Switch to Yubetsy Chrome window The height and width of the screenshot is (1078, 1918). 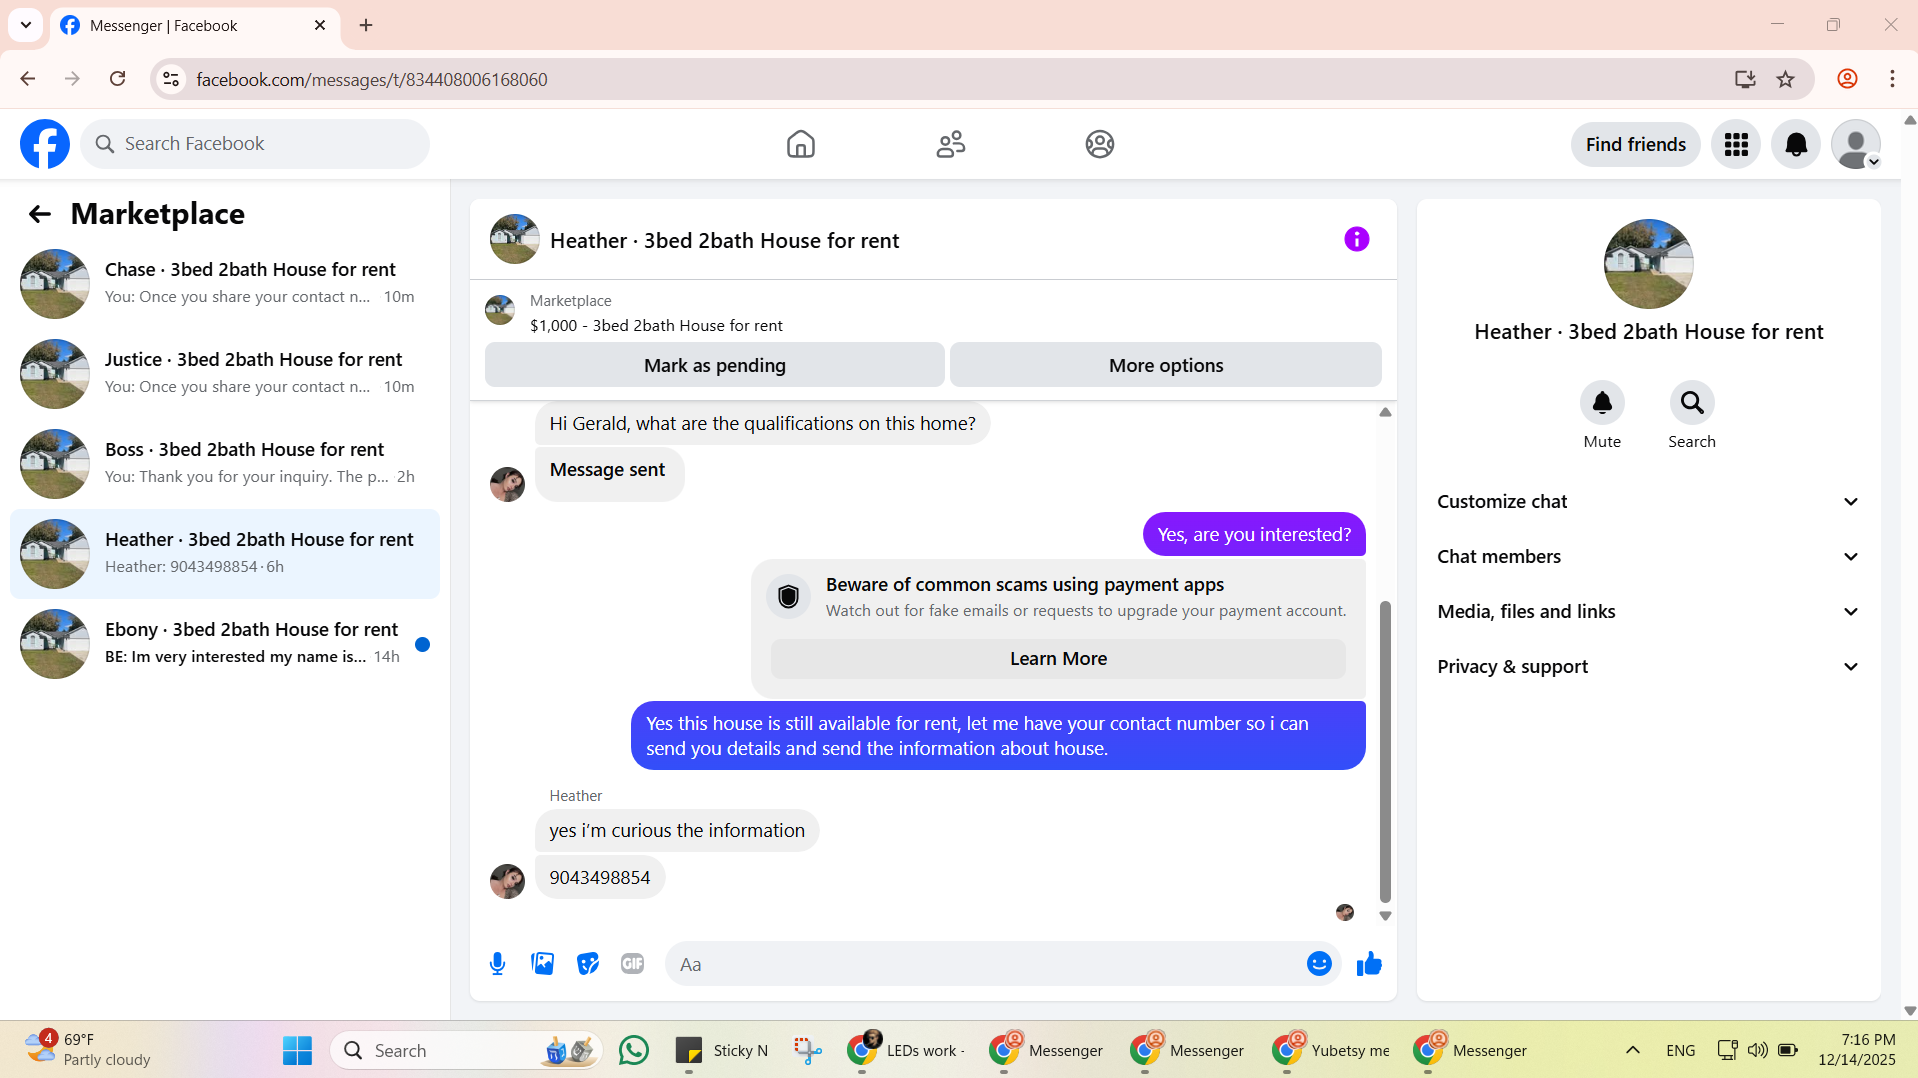pos(1332,1050)
